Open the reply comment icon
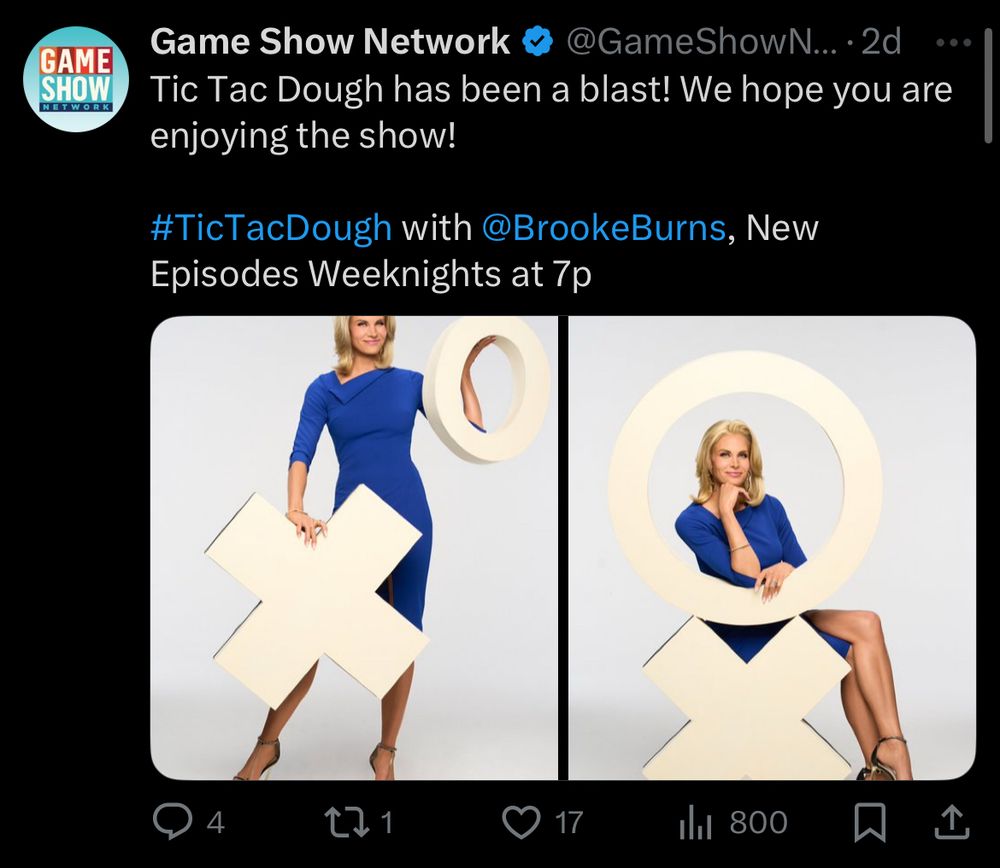This screenshot has width=1000, height=868. coord(172,821)
